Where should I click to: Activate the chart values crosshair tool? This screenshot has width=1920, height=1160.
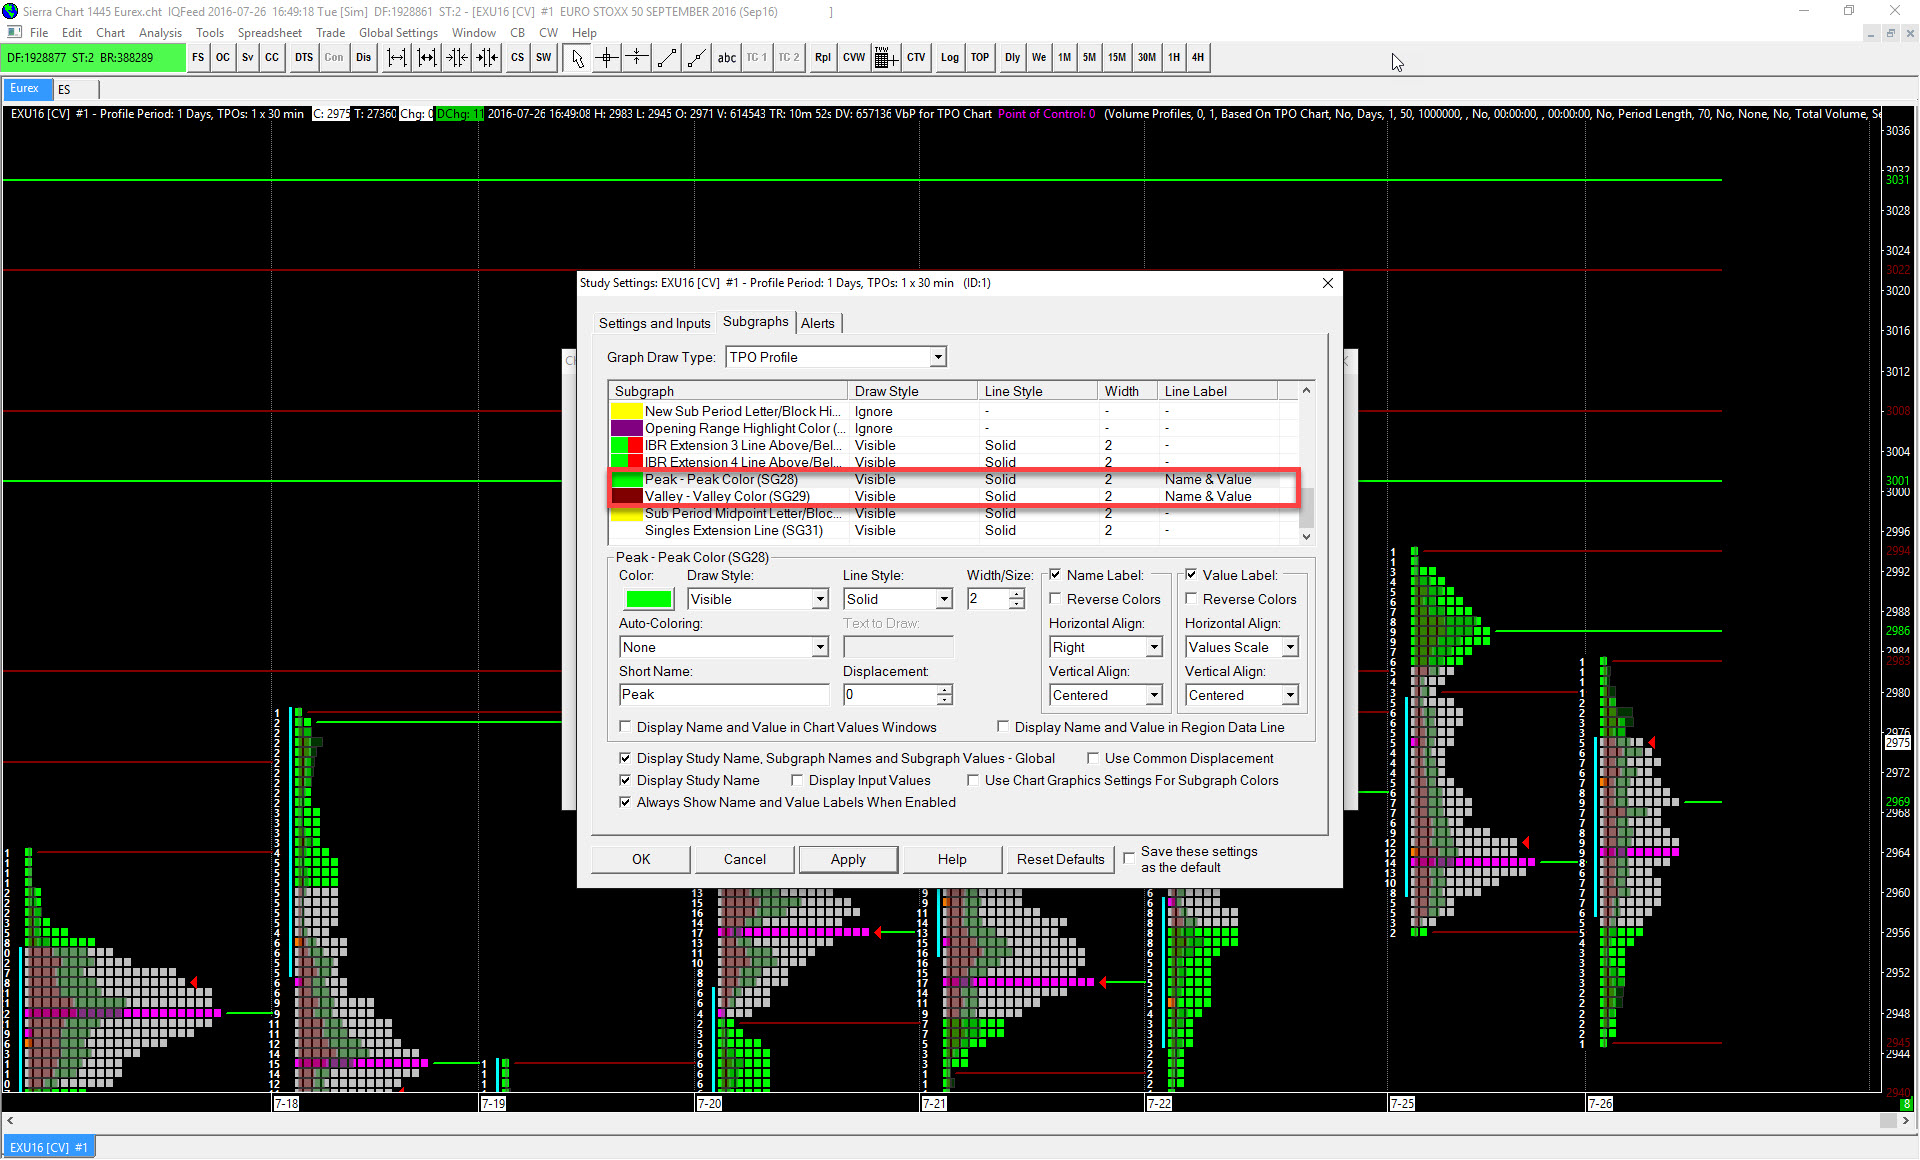click(x=607, y=58)
